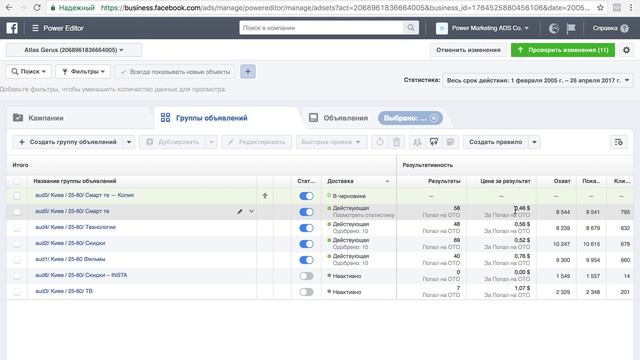
Task: Open the Быстрые правки dropdown
Action: tap(331, 142)
